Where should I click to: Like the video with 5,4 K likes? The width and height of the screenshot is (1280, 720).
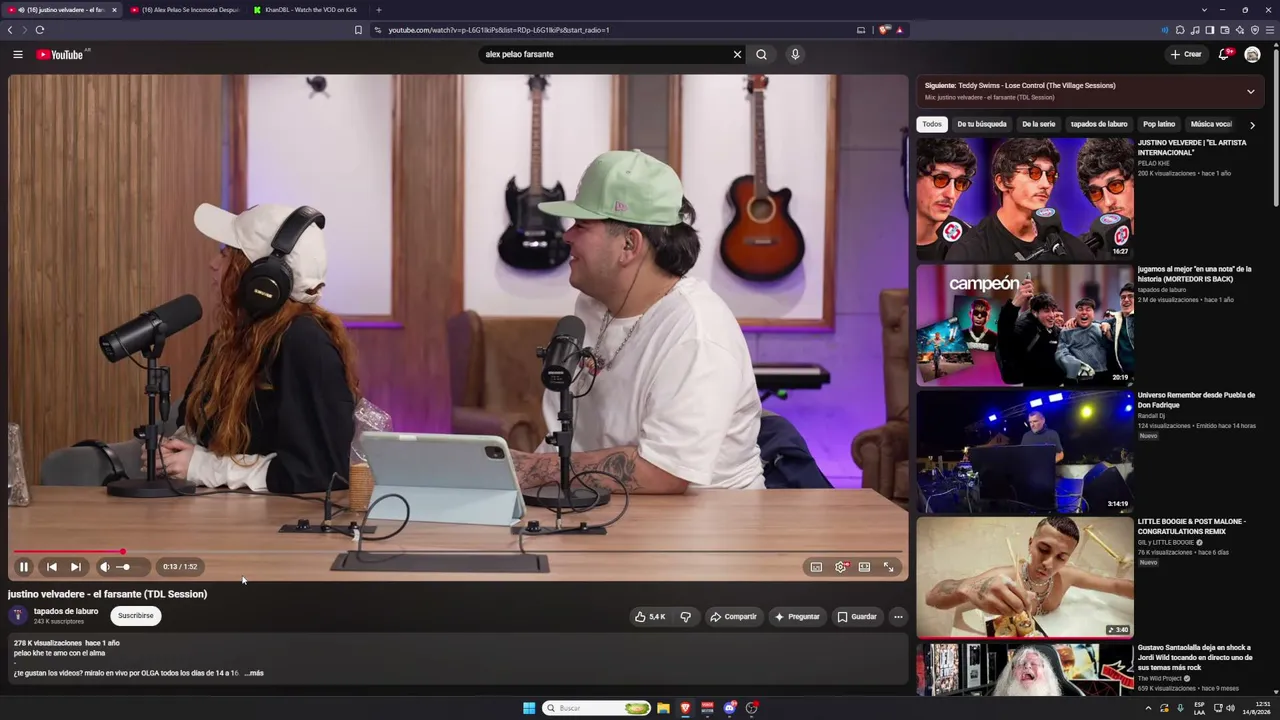[x=650, y=617]
